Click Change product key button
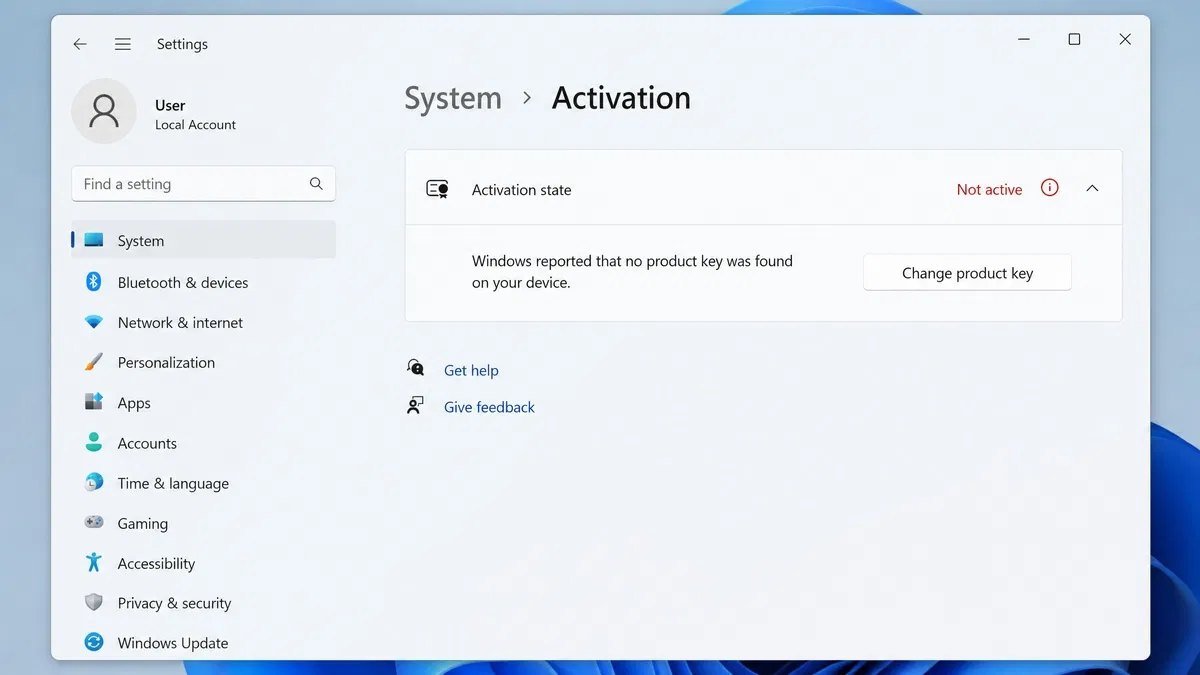1200x675 pixels. point(967,273)
